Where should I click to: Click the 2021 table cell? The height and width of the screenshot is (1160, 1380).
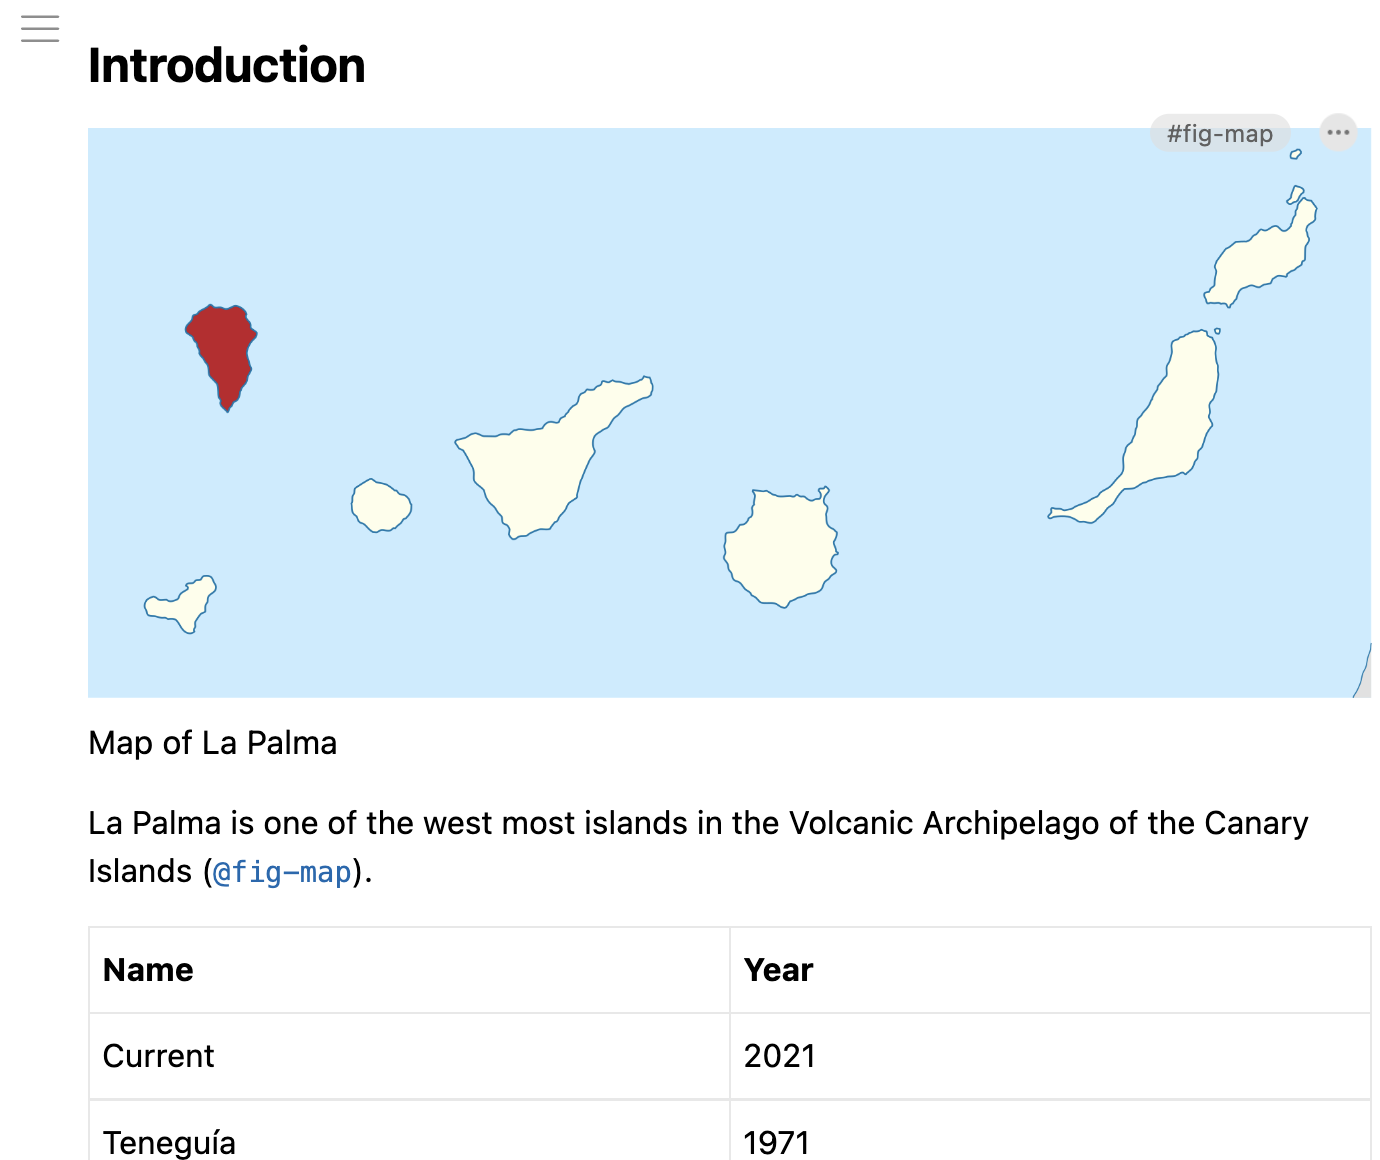coord(779,1056)
